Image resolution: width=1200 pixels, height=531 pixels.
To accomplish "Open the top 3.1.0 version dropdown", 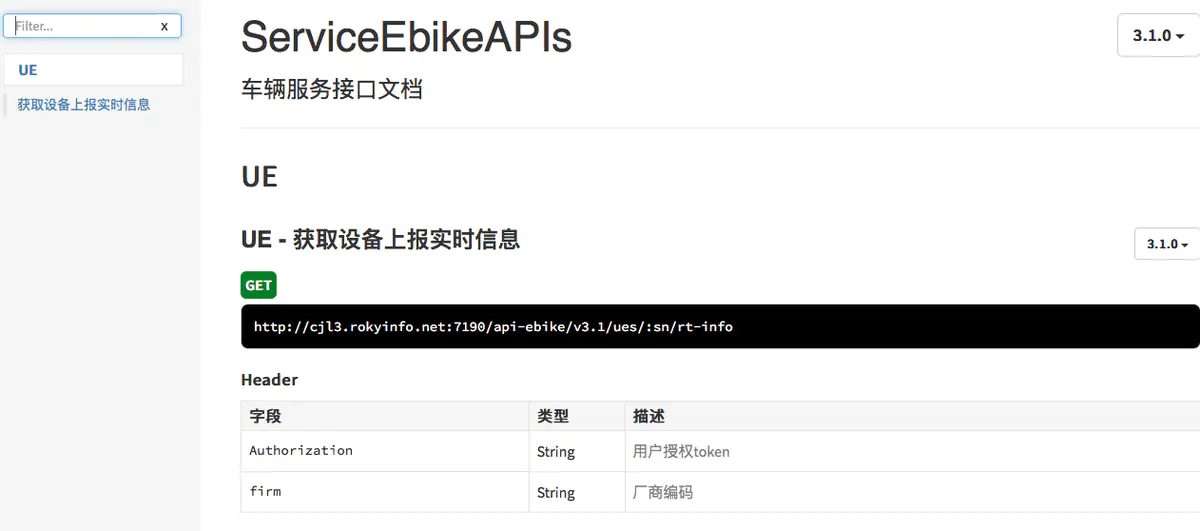I will (x=1158, y=35).
